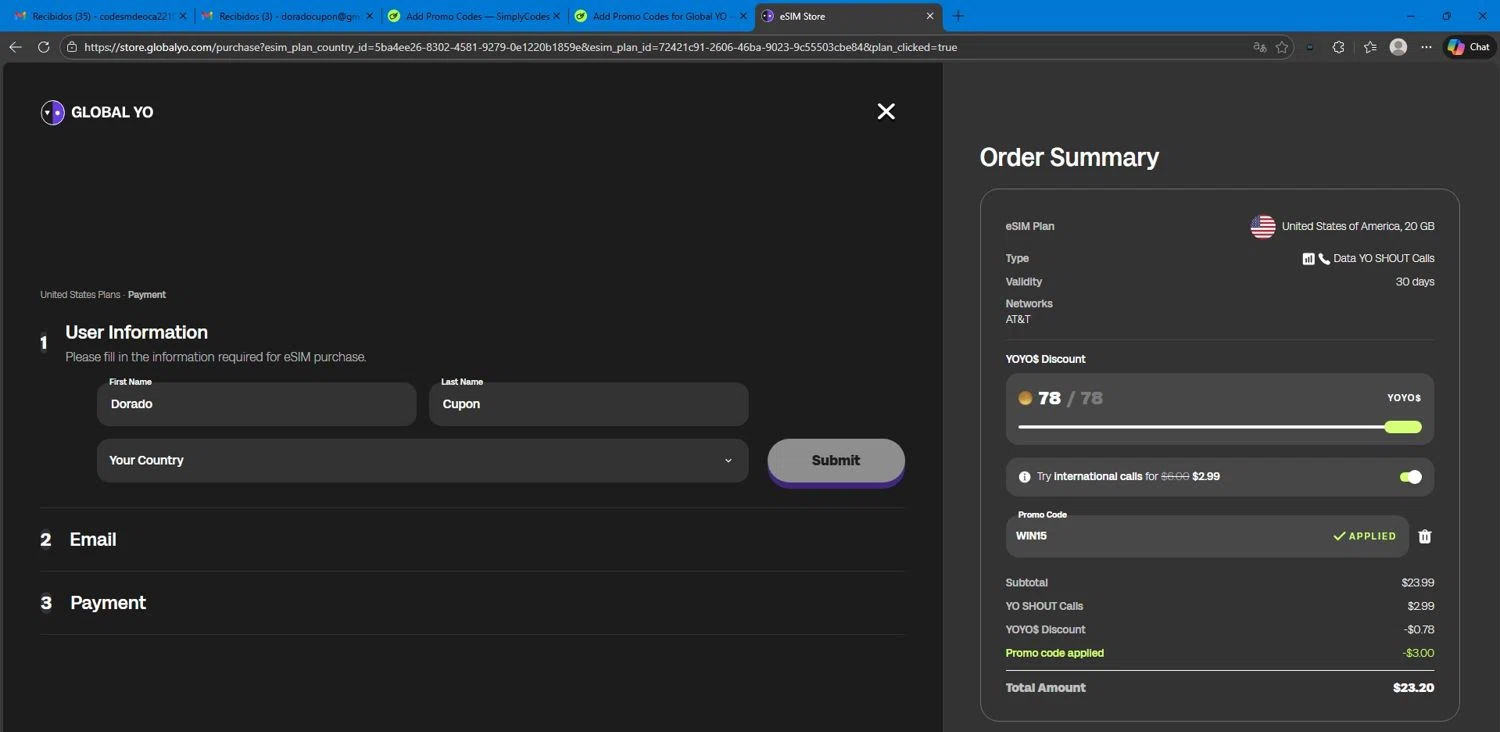Click the site info lock icon in address bar
1500x732 pixels.
click(x=71, y=47)
